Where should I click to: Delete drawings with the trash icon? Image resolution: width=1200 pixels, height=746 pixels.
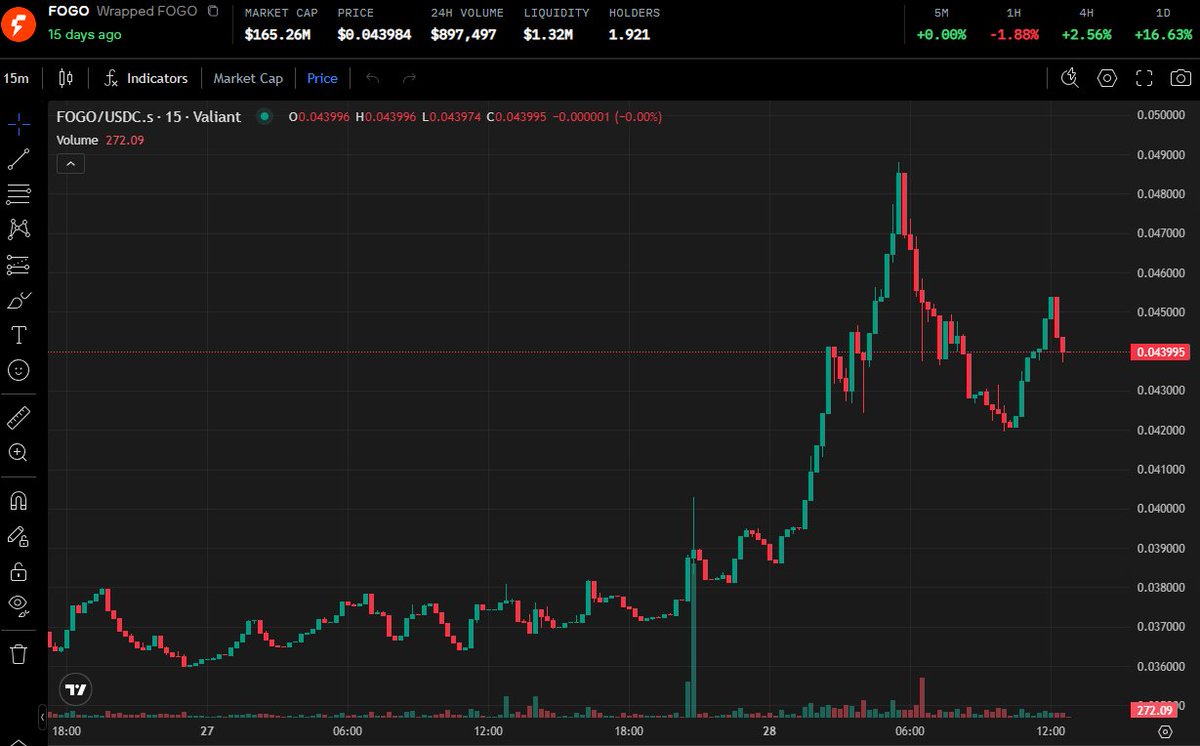(x=18, y=655)
